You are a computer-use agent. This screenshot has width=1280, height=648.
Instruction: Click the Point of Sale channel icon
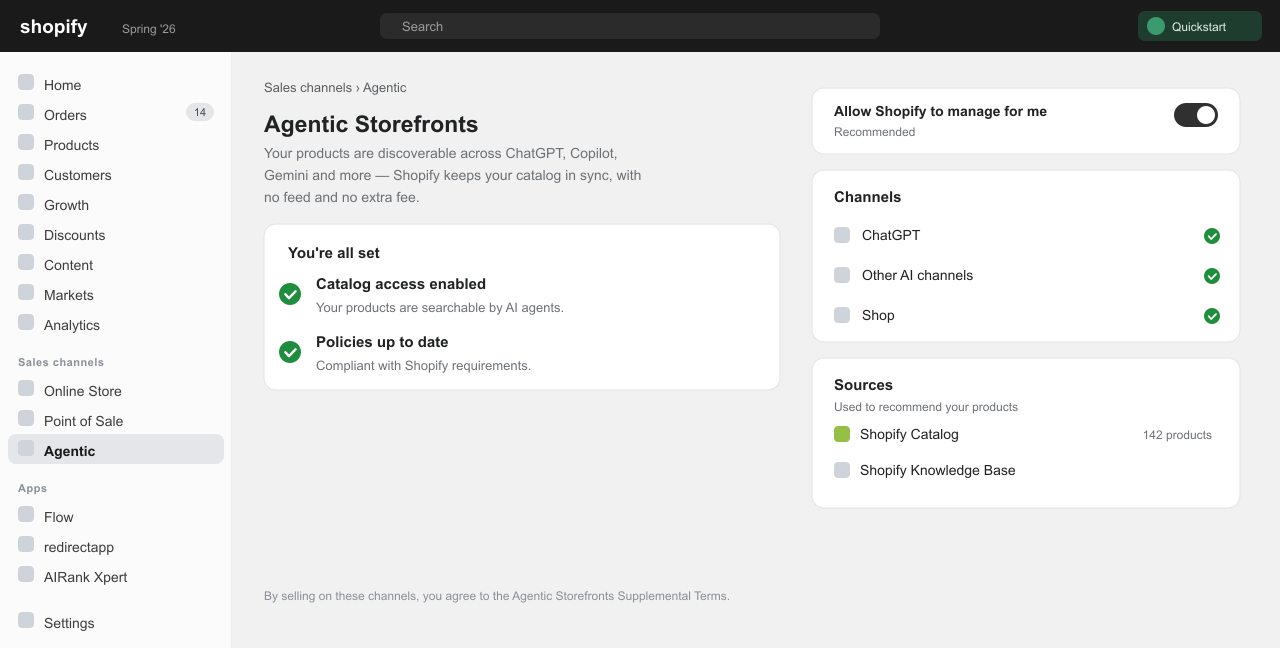26,418
